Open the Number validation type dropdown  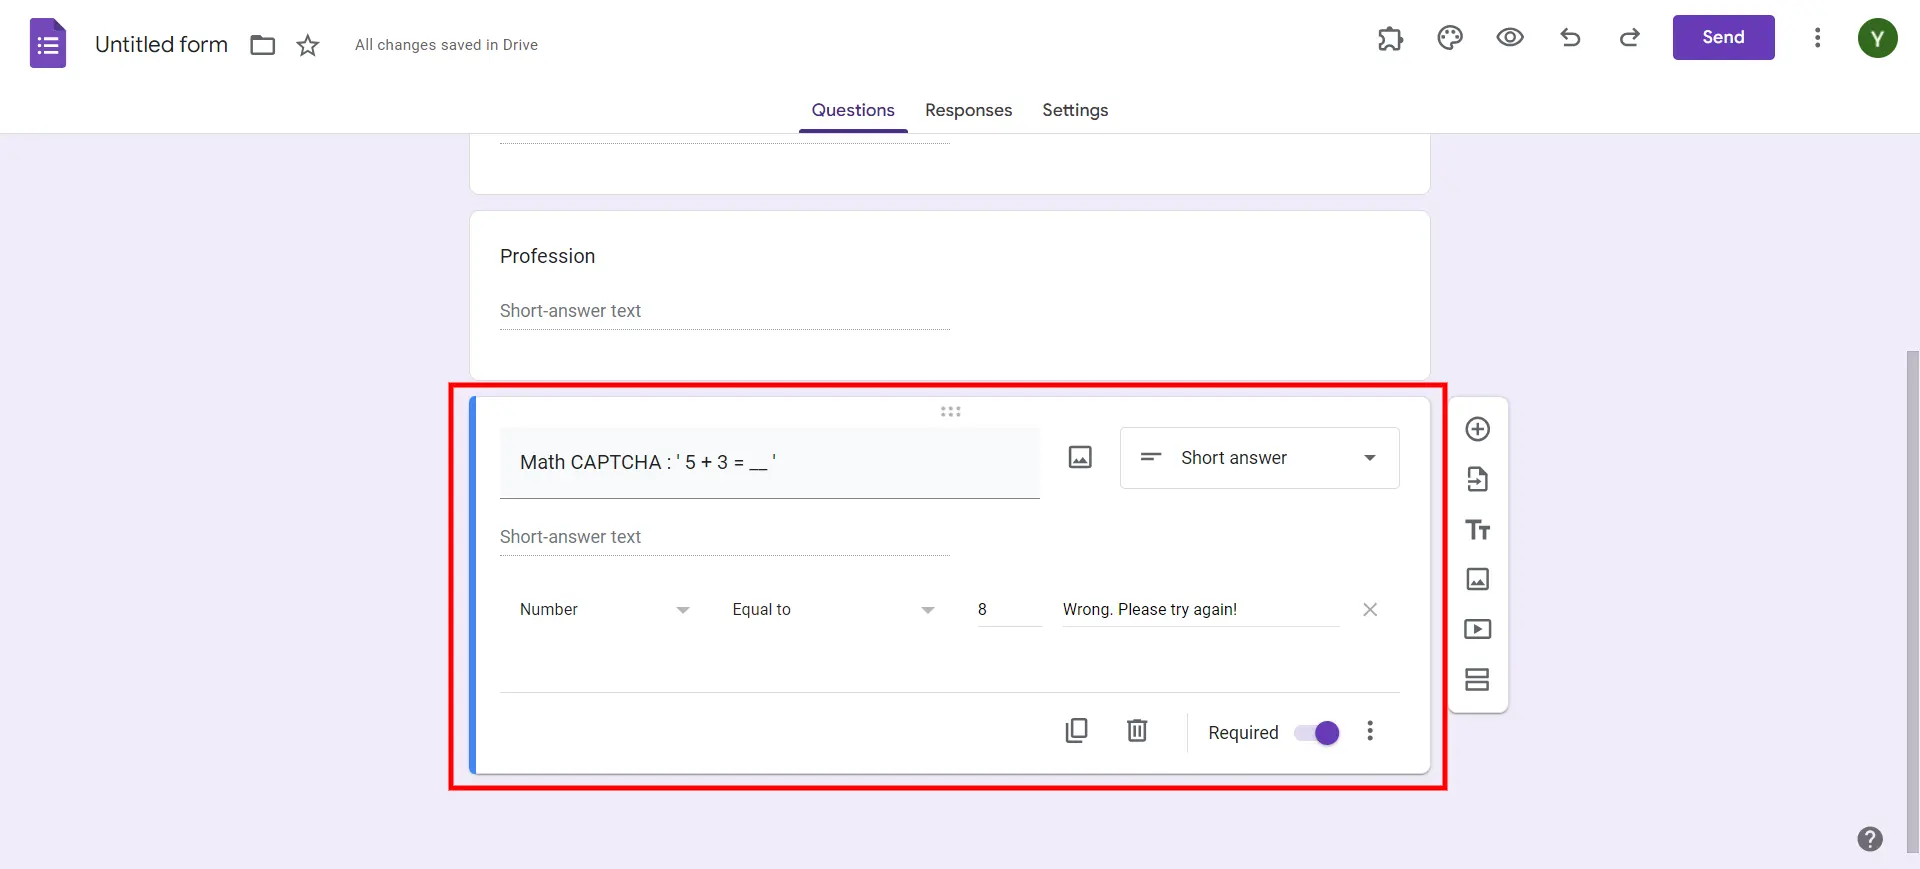[x=604, y=609]
